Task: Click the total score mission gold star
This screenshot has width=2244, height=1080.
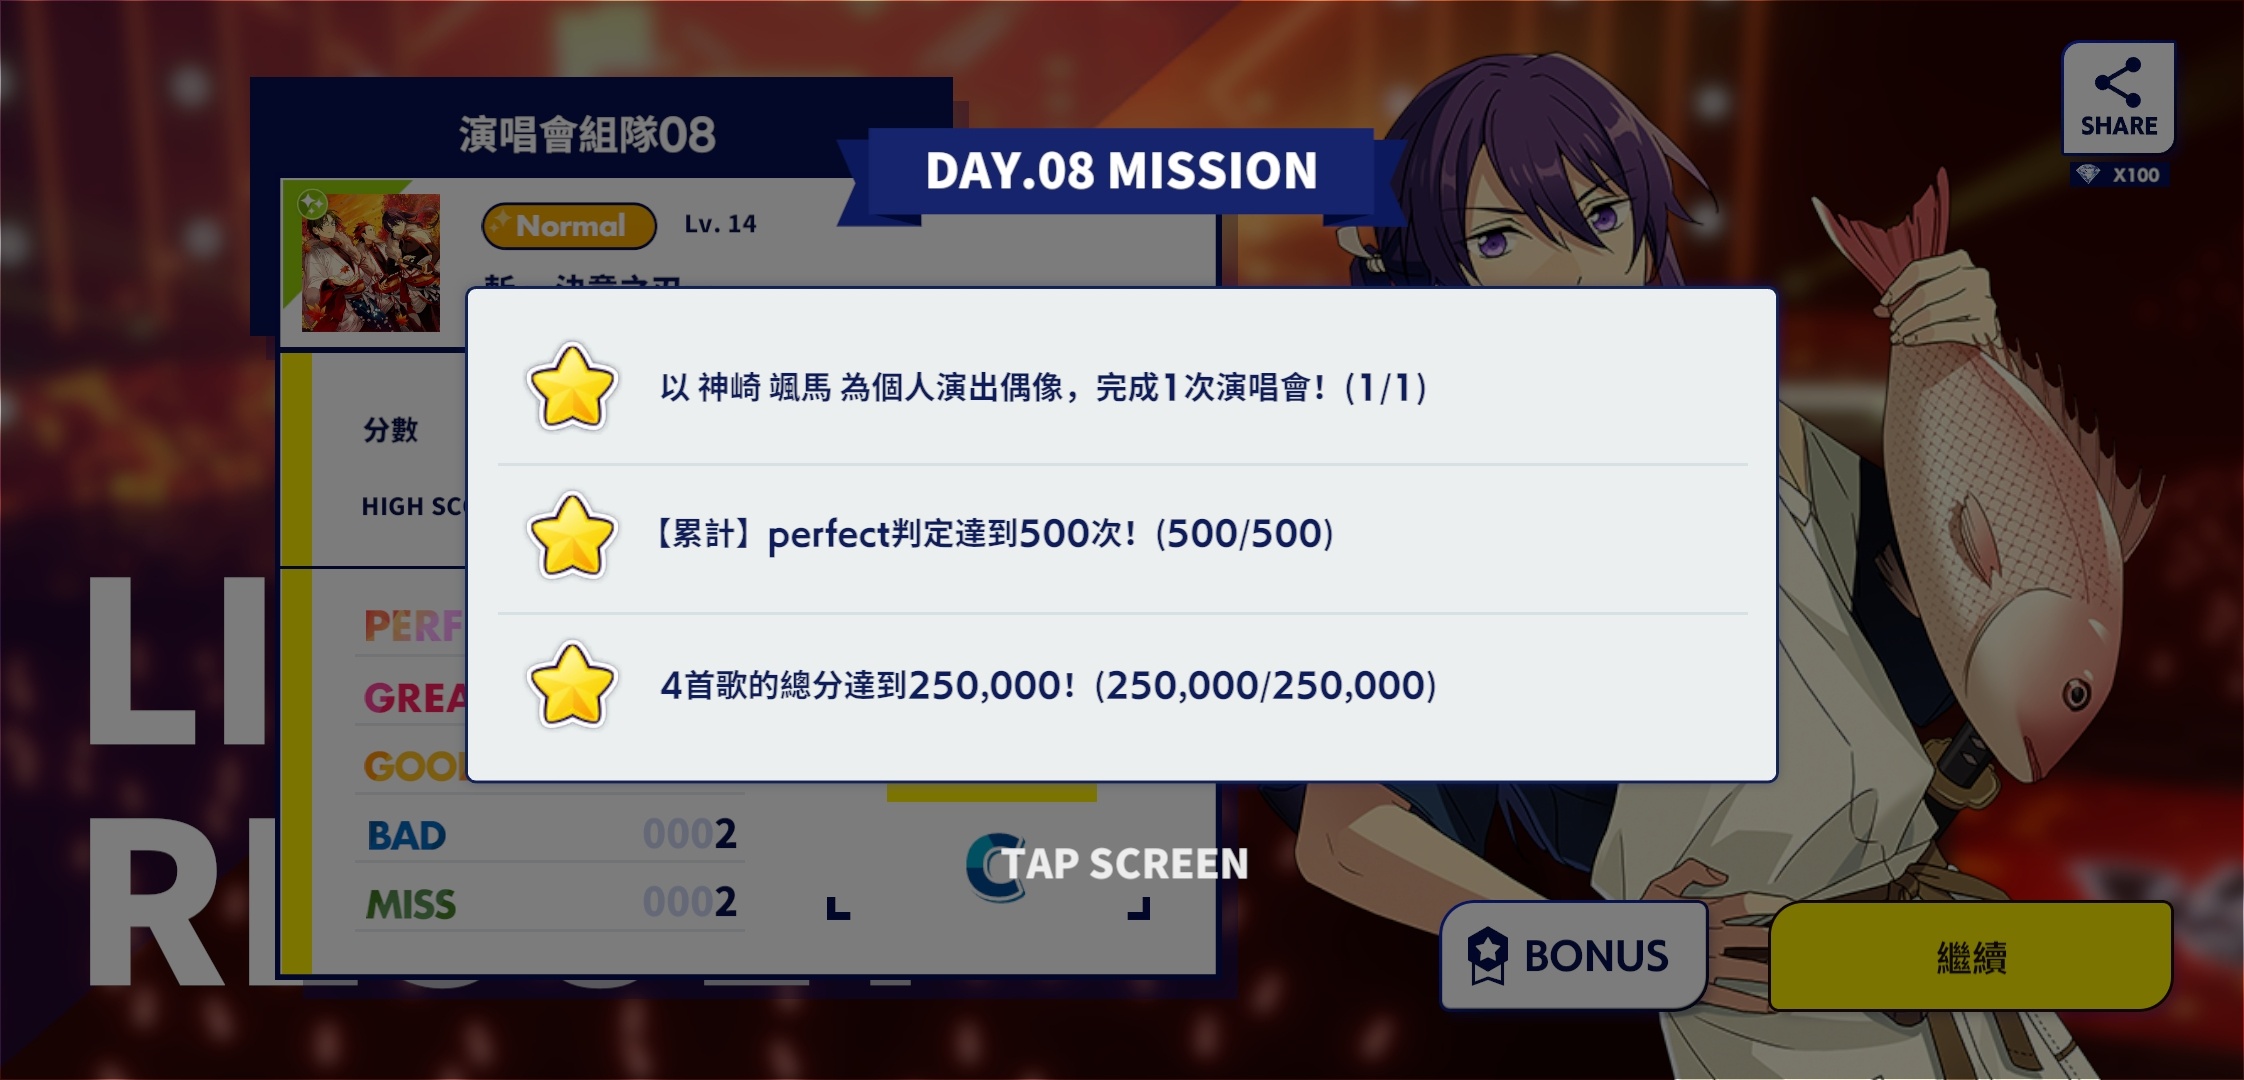Action: point(571,685)
